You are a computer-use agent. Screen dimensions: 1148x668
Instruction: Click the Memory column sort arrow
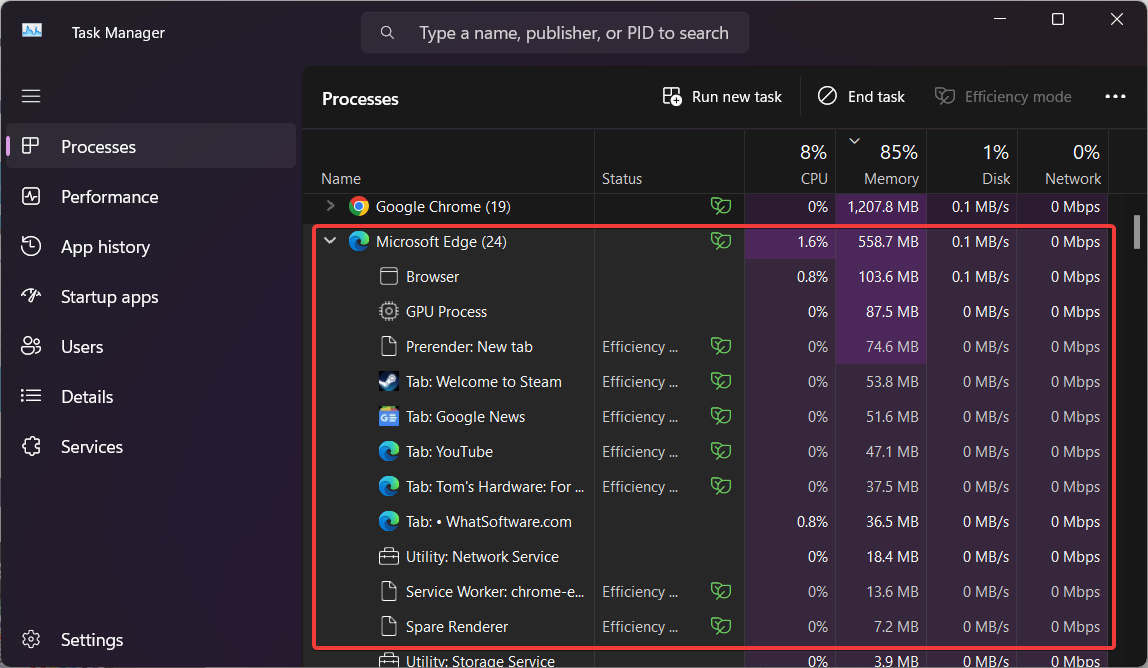pyautogui.click(x=855, y=142)
